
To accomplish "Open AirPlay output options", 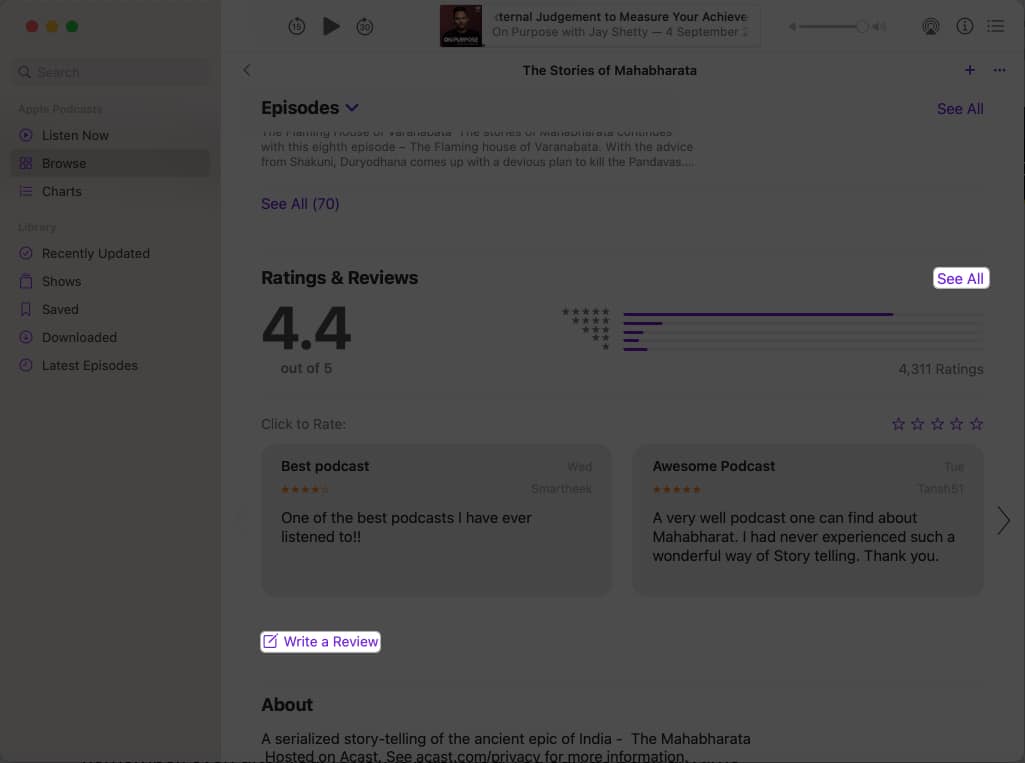I will (x=930, y=27).
